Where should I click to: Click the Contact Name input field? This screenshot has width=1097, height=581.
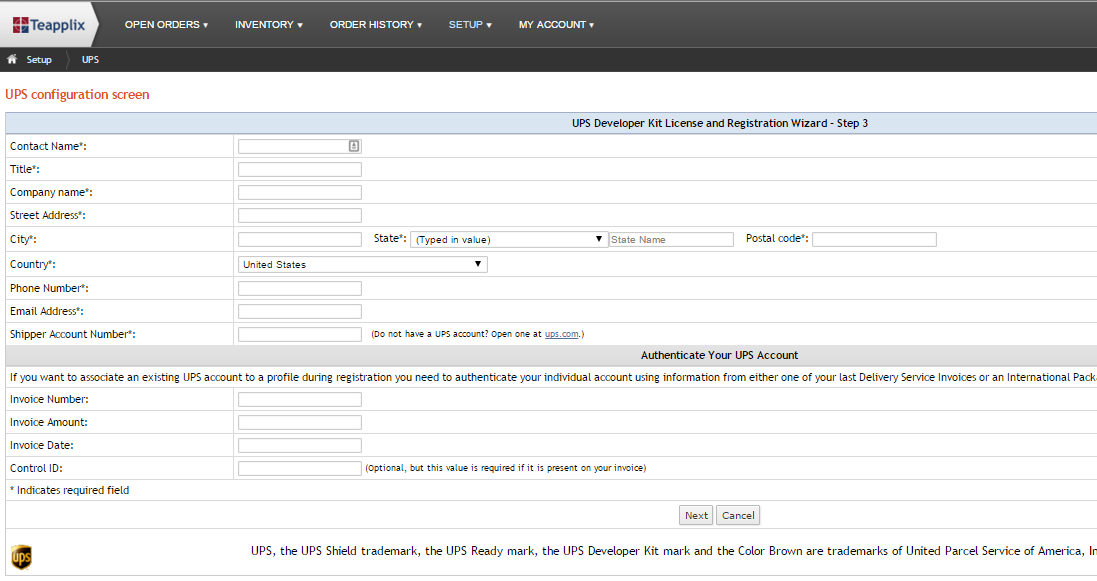[299, 146]
